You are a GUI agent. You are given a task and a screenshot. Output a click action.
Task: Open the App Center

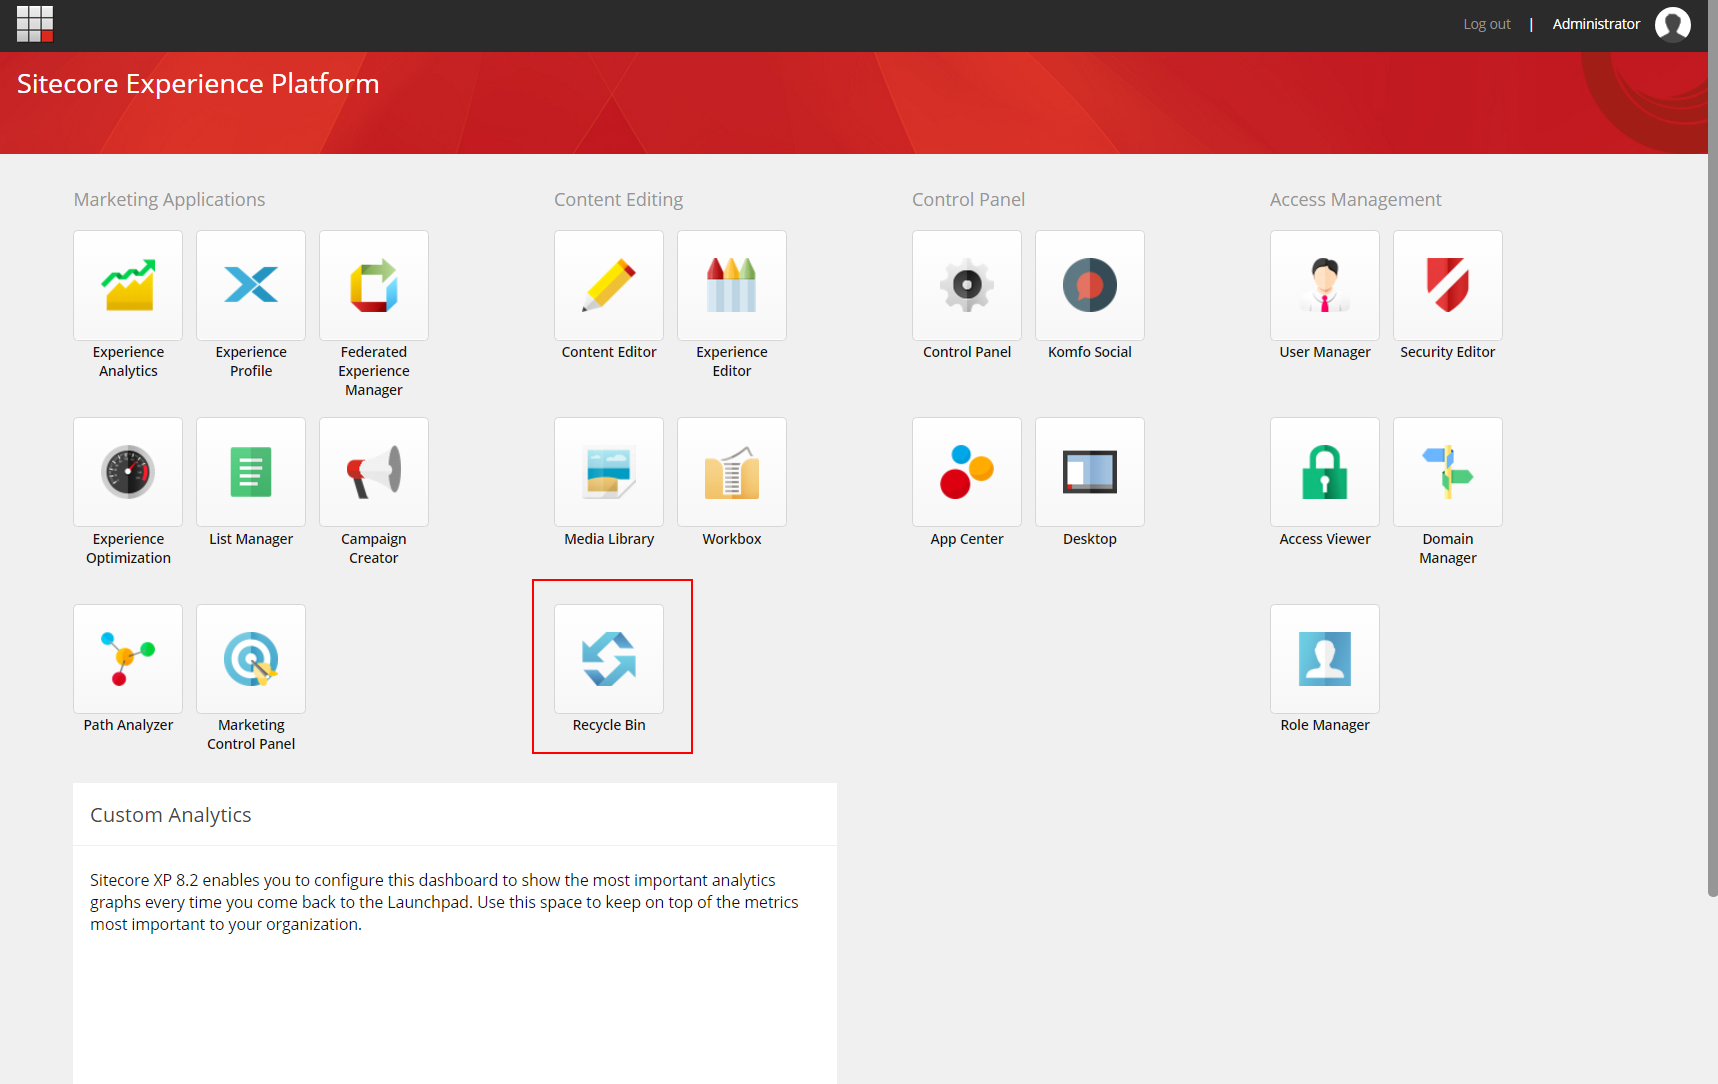(967, 472)
